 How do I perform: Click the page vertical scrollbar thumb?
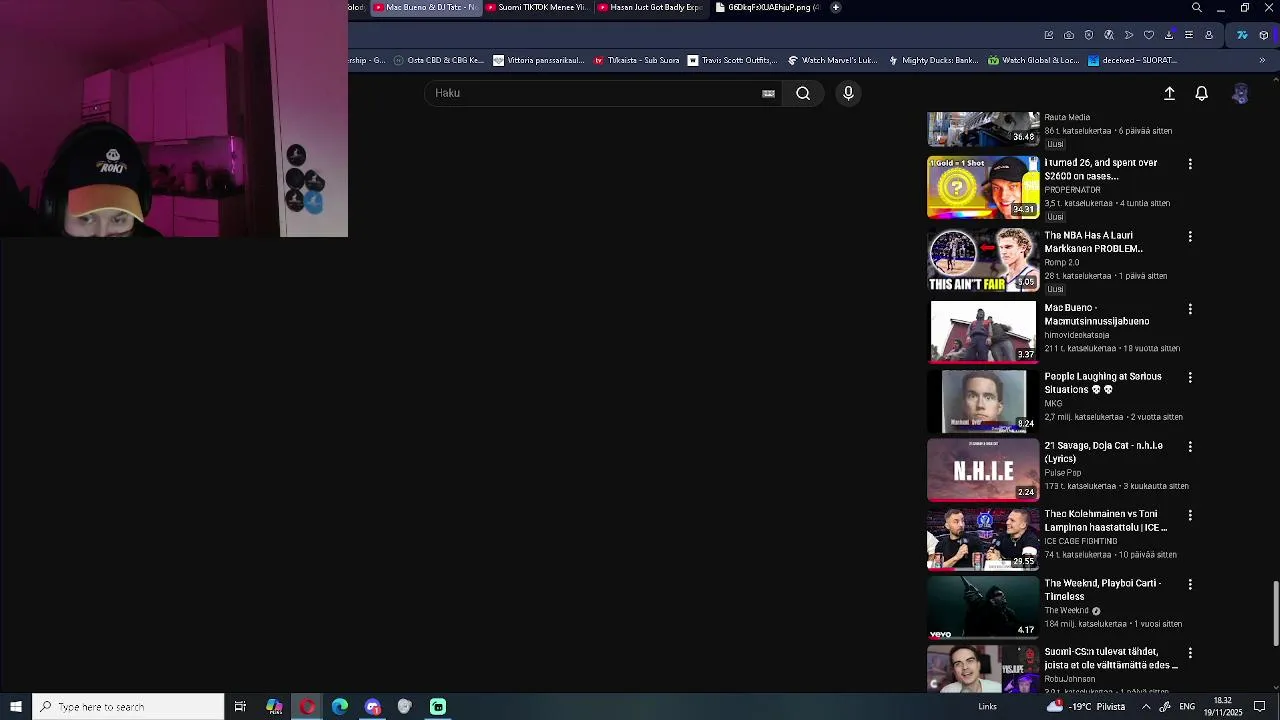[1275, 614]
